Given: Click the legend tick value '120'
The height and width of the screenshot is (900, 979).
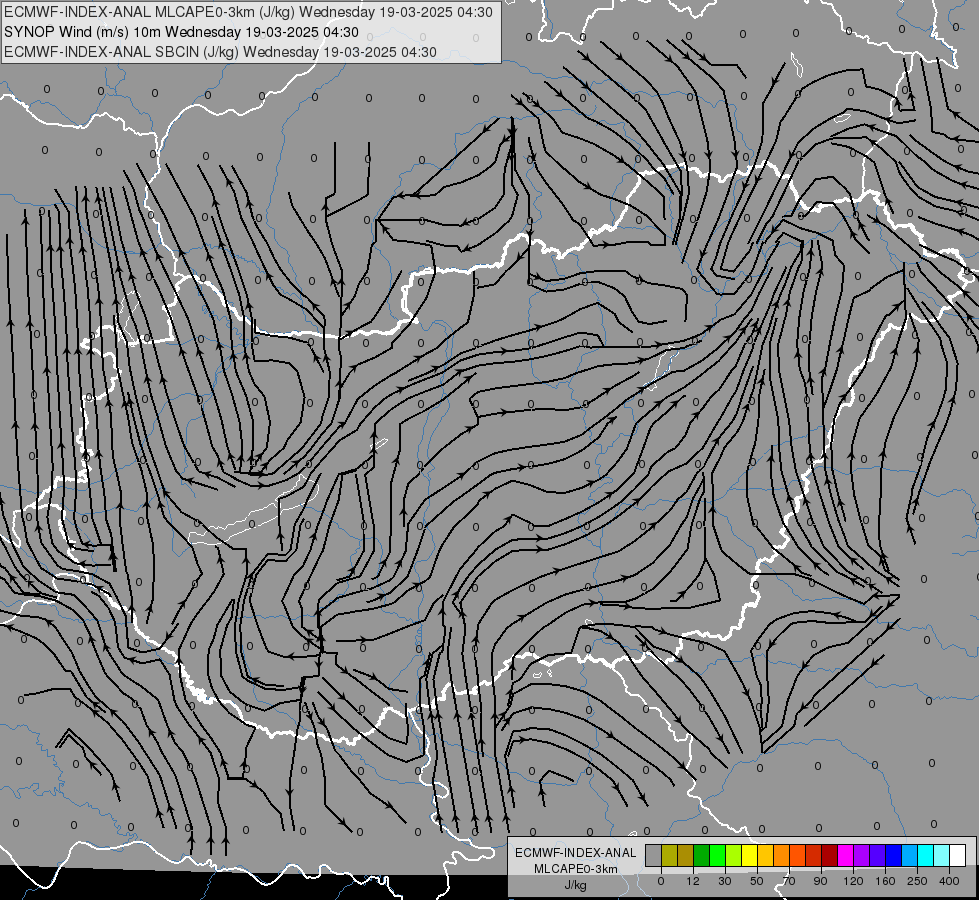Looking at the screenshot, I should pyautogui.click(x=854, y=881).
